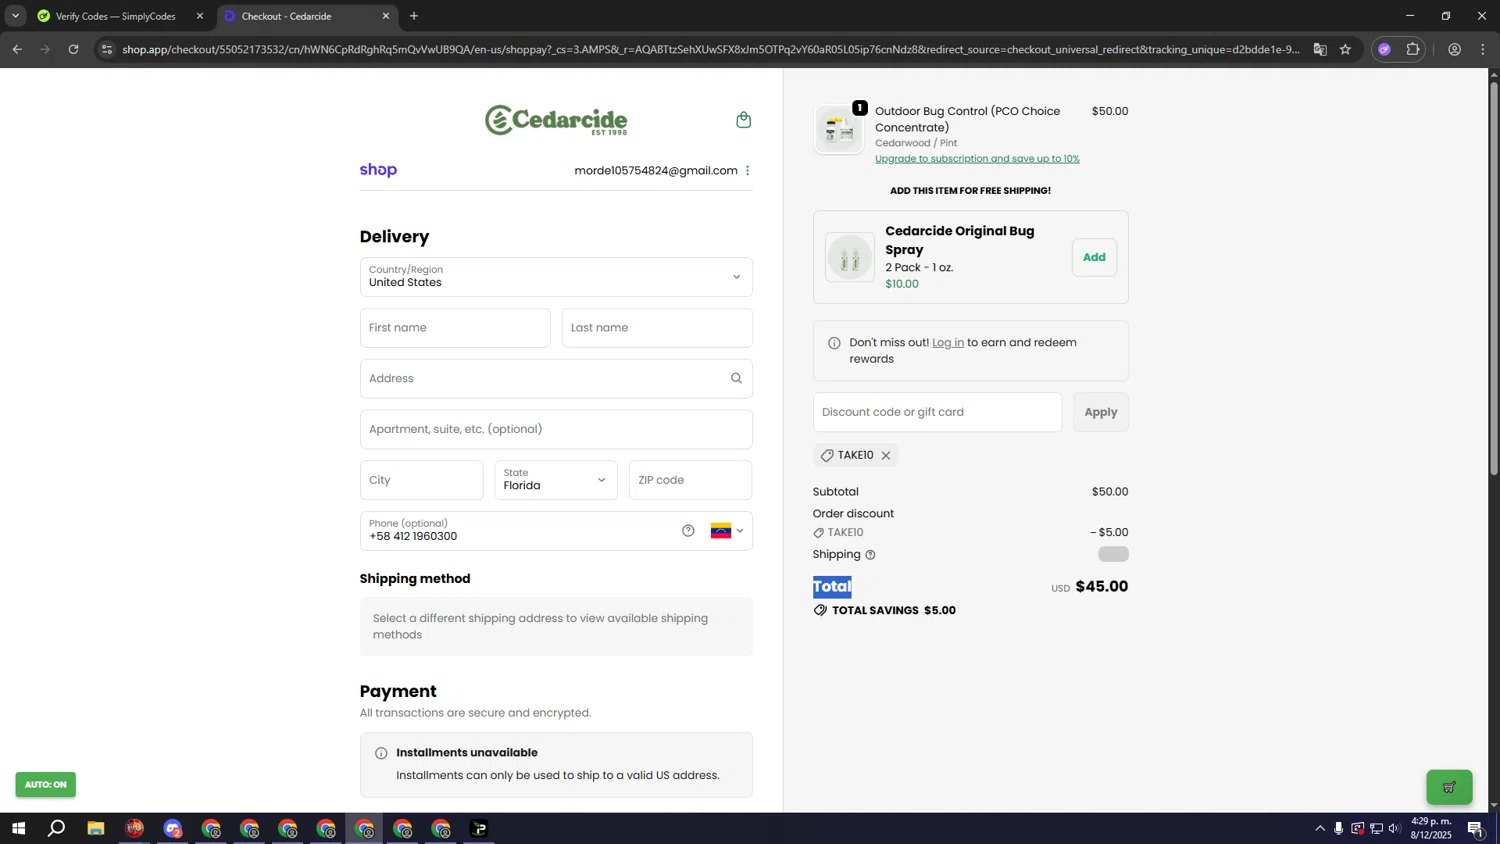Open the black P app in taskbar
This screenshot has height=844, width=1500.
(x=479, y=828)
